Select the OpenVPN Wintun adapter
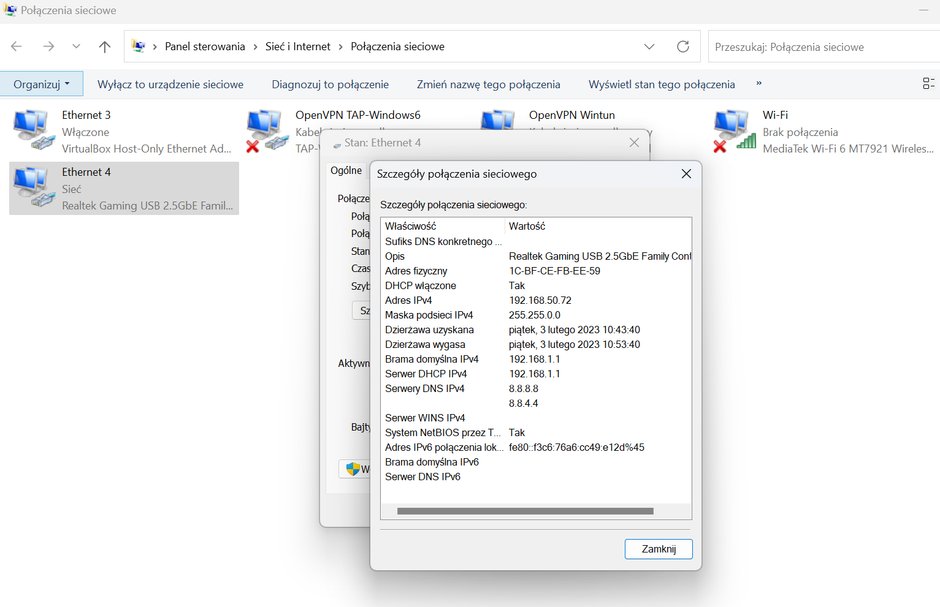This screenshot has height=607, width=940. pyautogui.click(x=498, y=119)
